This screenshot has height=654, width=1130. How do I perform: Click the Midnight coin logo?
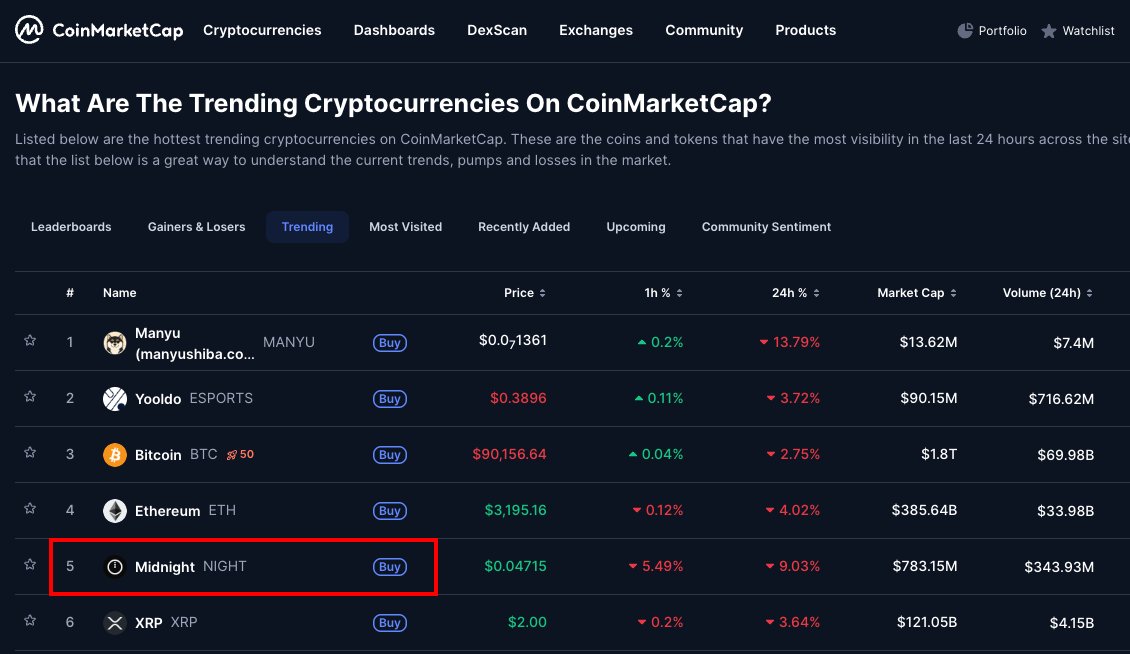coord(115,567)
